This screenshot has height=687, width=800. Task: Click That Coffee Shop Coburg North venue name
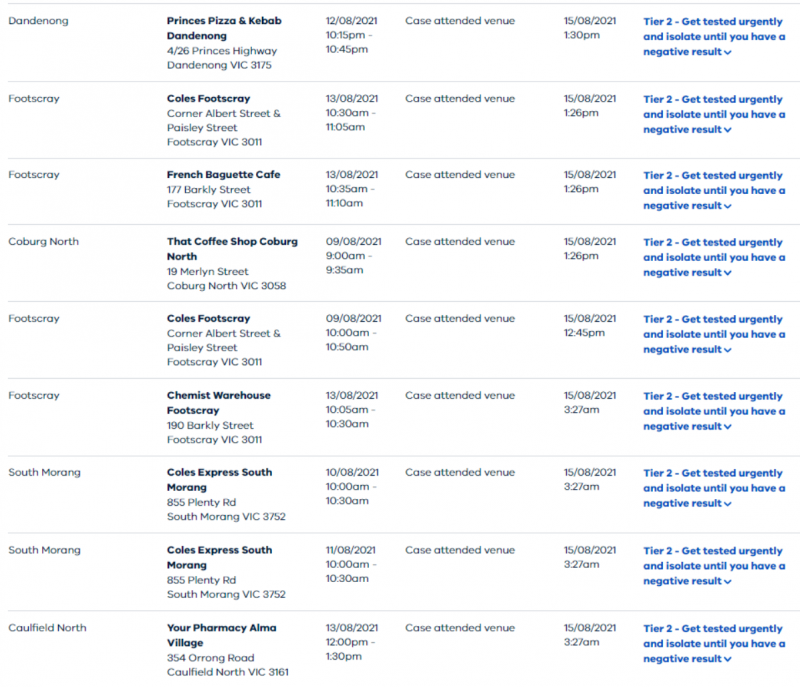click(x=231, y=249)
